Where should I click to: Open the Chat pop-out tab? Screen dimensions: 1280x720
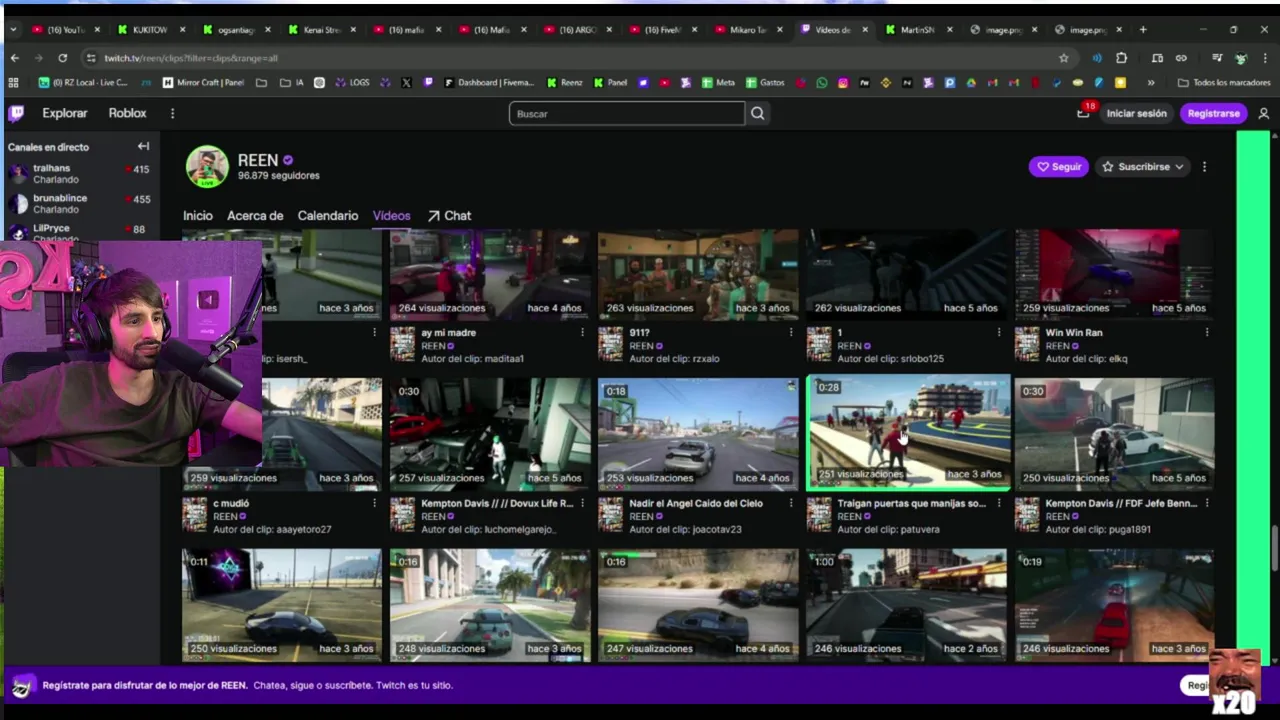point(449,216)
